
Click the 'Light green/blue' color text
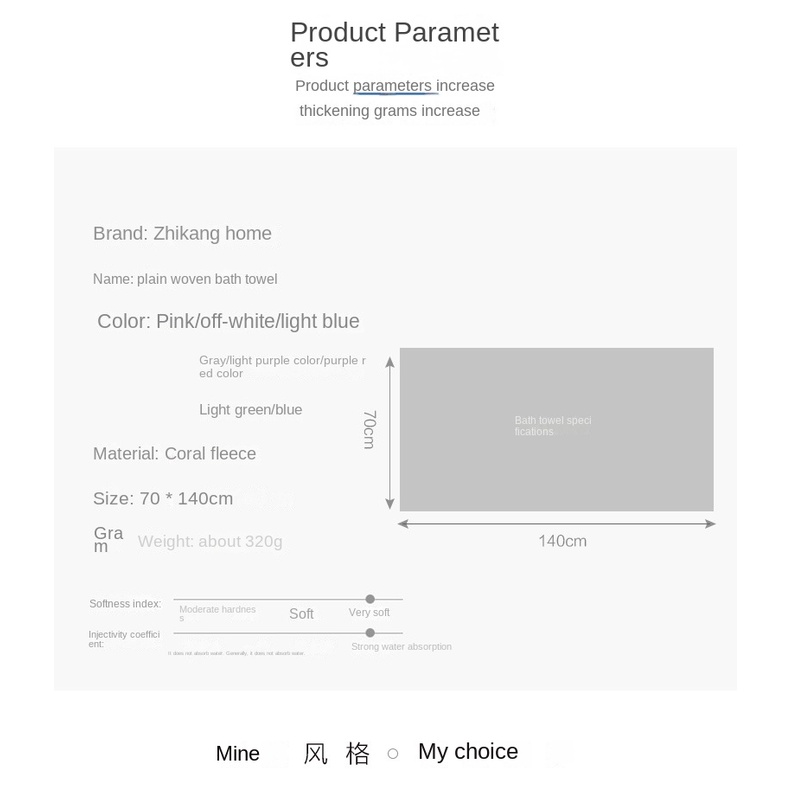(250, 409)
